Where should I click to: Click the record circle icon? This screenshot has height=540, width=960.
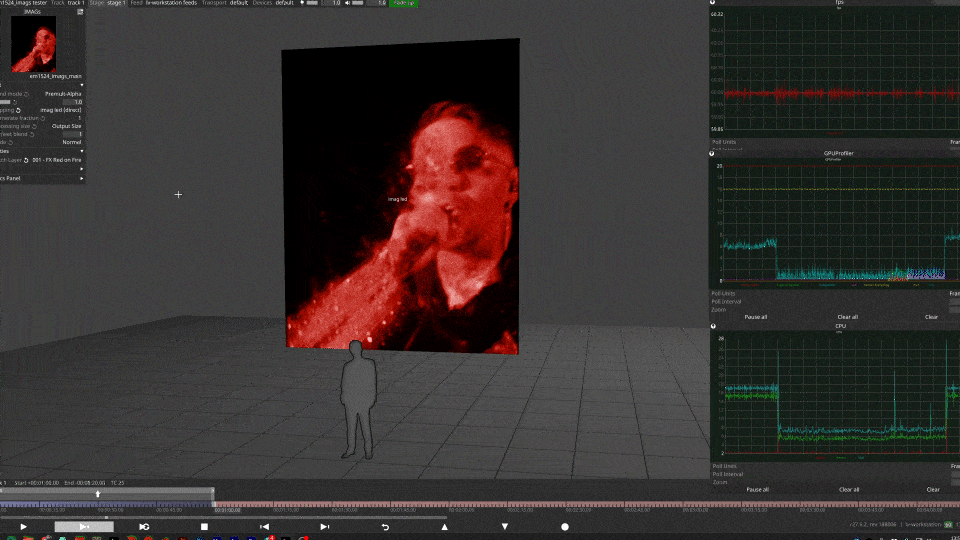click(x=564, y=527)
